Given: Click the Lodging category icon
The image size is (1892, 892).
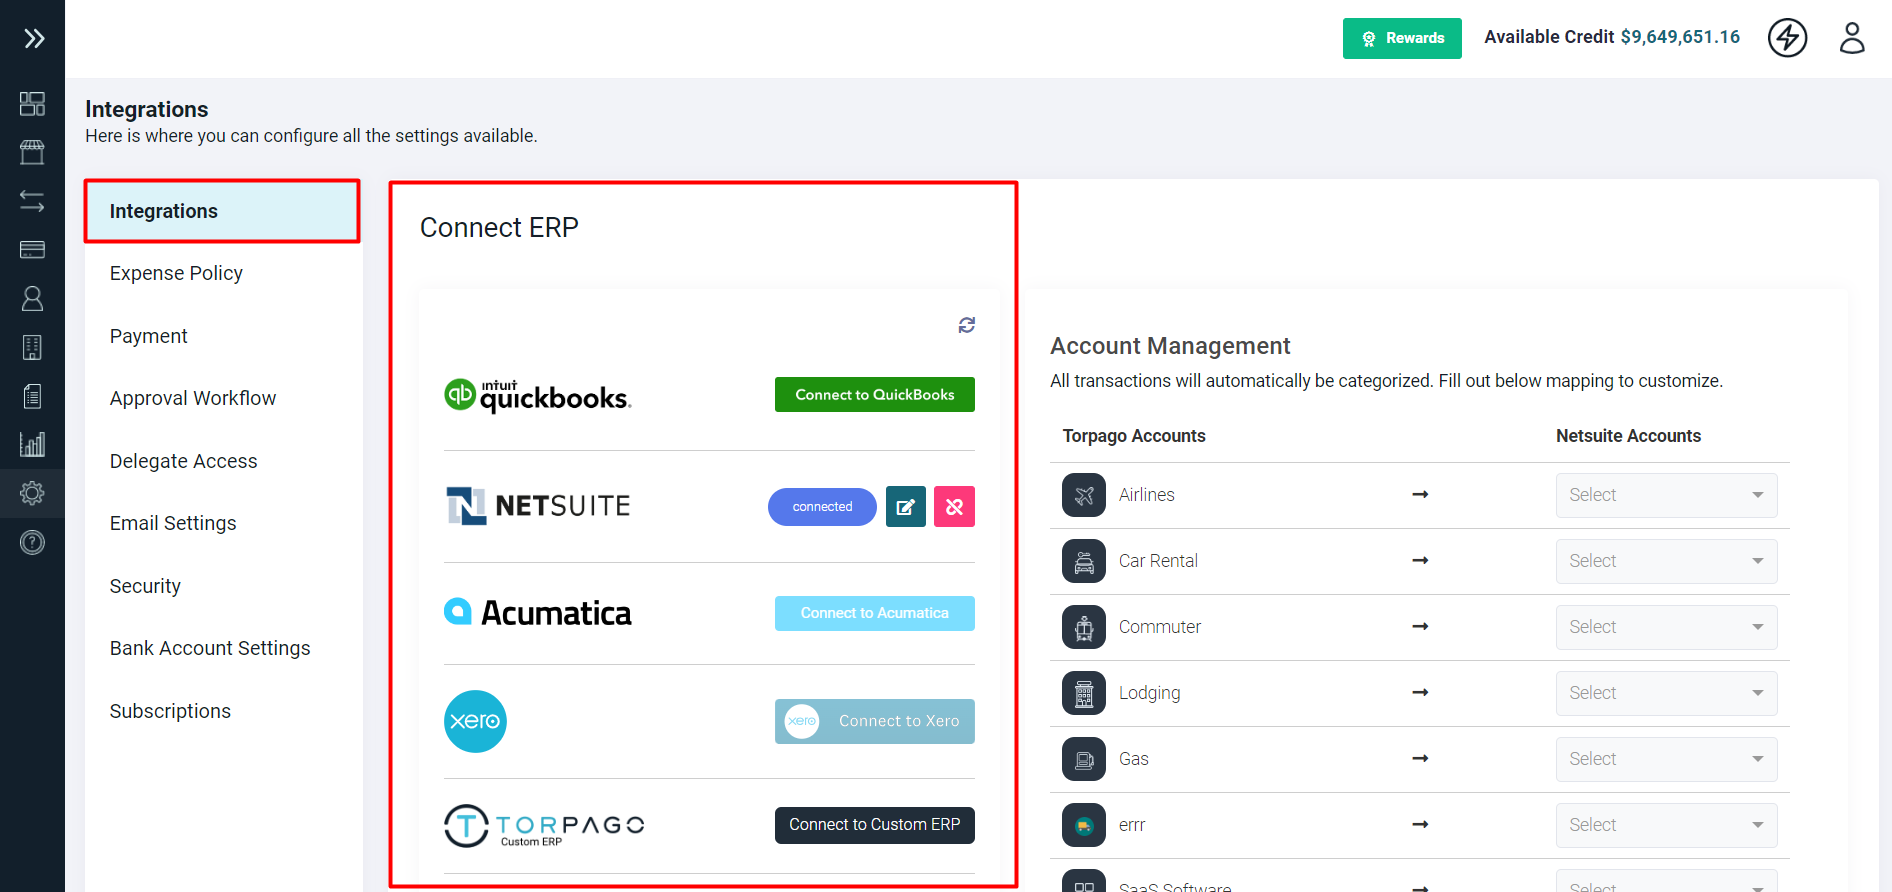Looking at the screenshot, I should (1083, 693).
